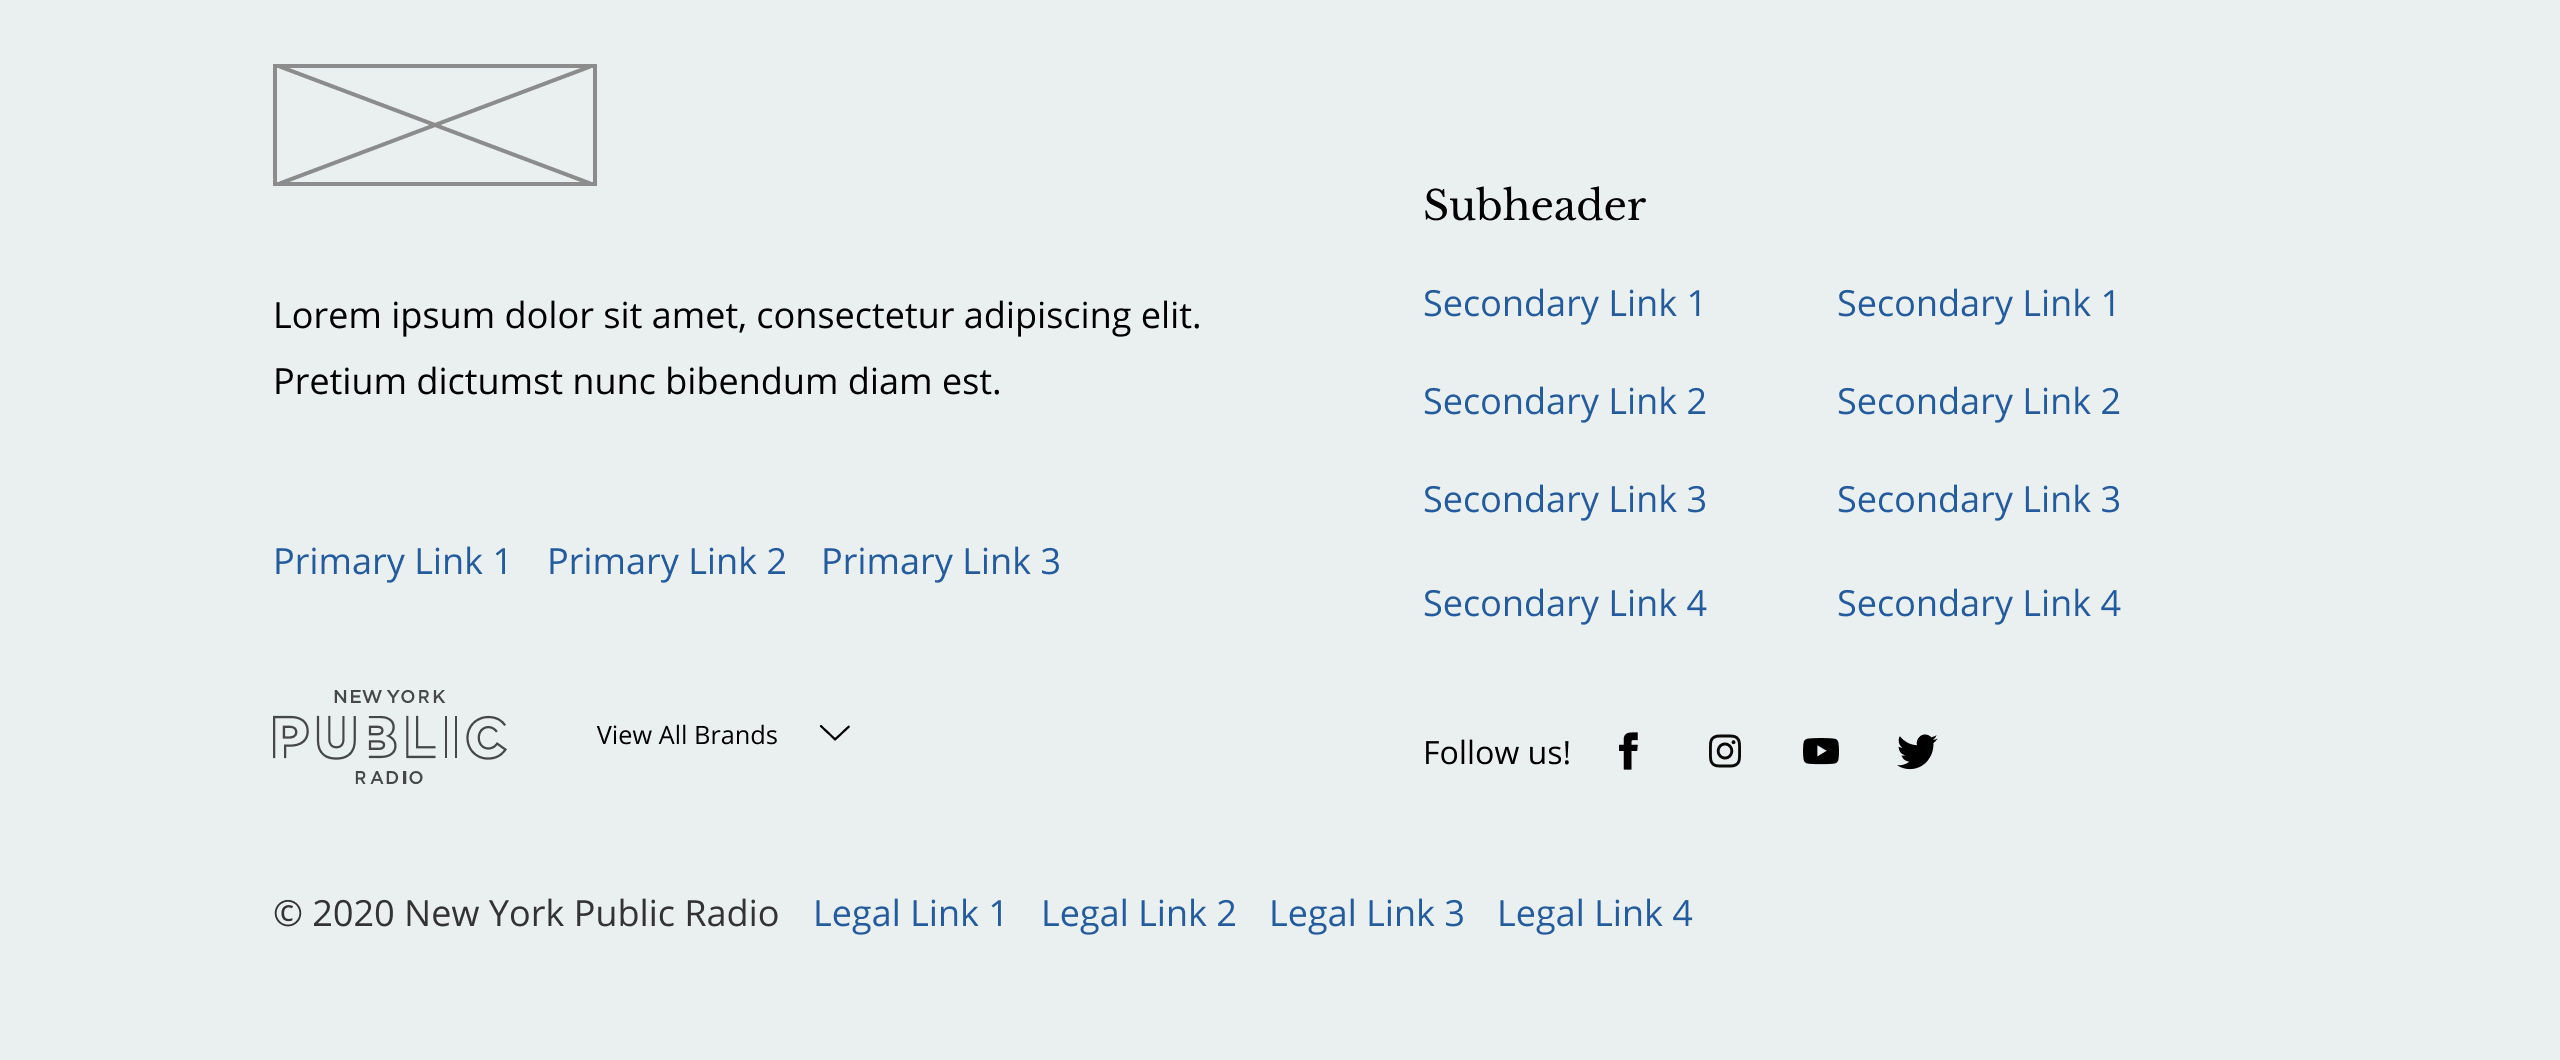Open second column Secondary Link 4
This screenshot has height=1060, width=2560.
point(1978,604)
